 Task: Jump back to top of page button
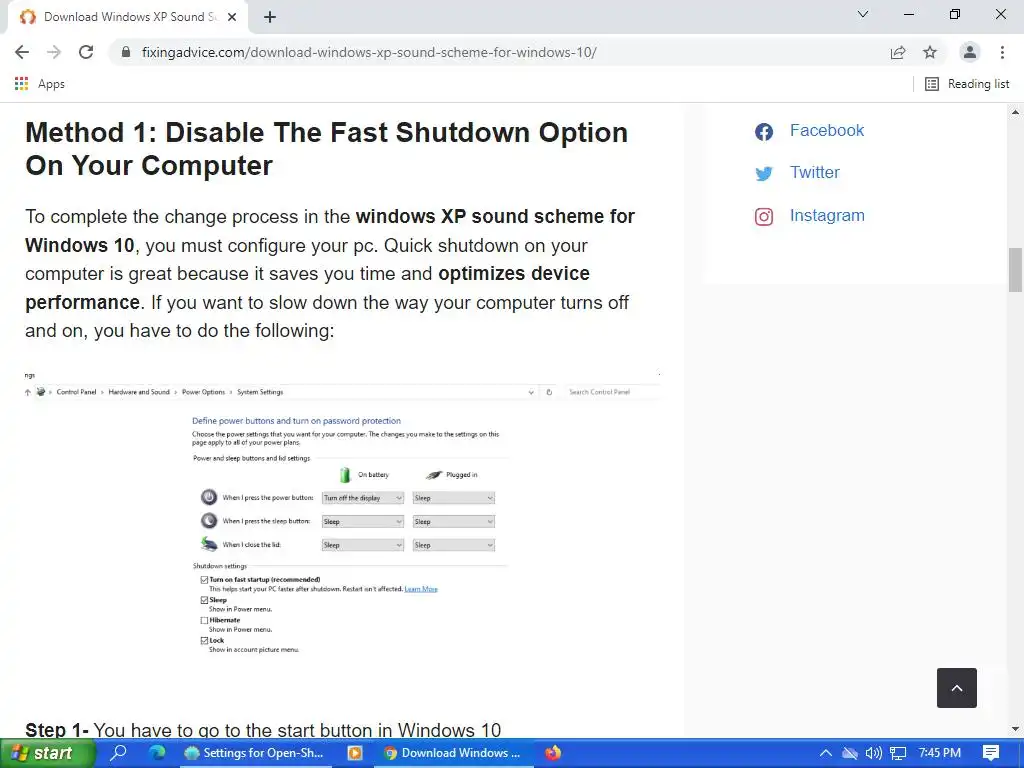957,688
